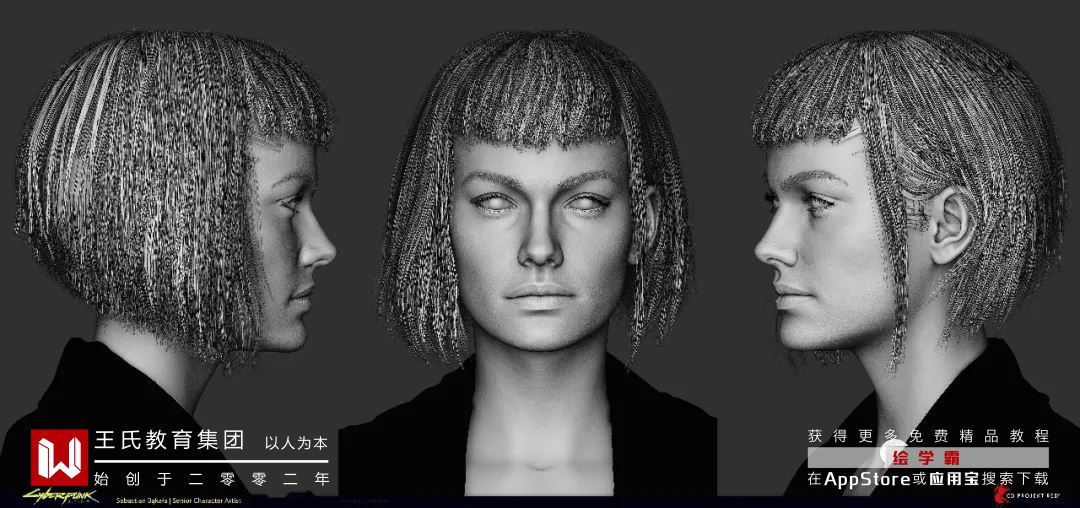Image resolution: width=1080 pixels, height=508 pixels.
Task: Click the text 王氏教育集团
Action: click(x=169, y=442)
